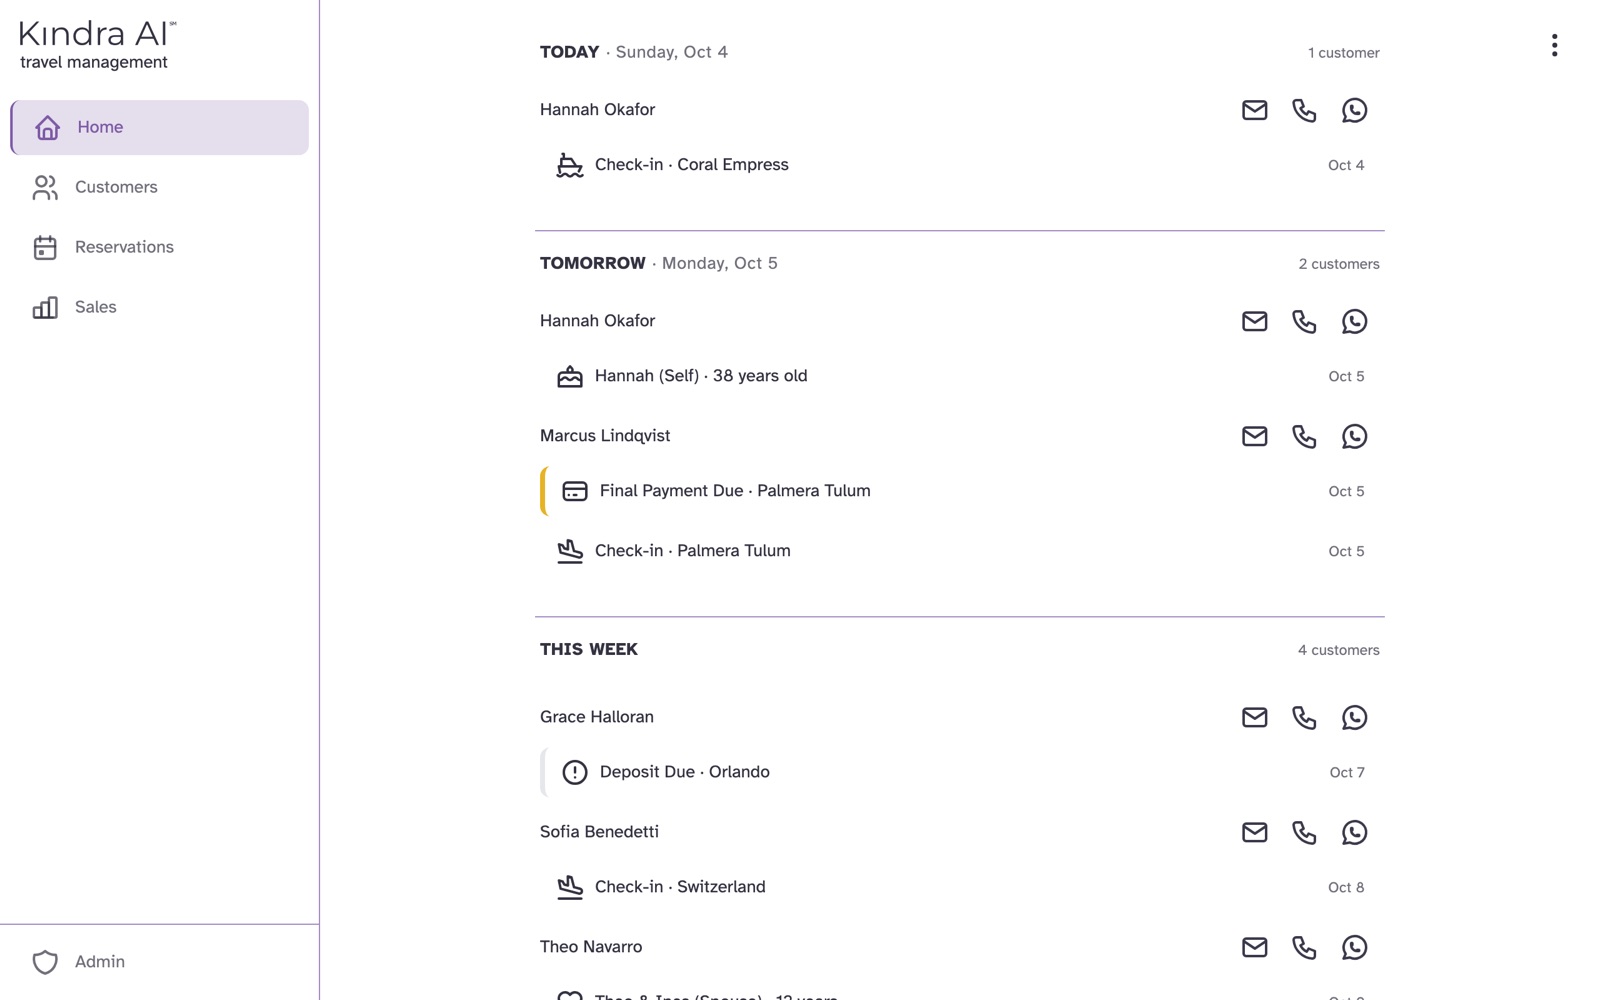Email Hannah Okafor in the Today section

click(x=1254, y=110)
